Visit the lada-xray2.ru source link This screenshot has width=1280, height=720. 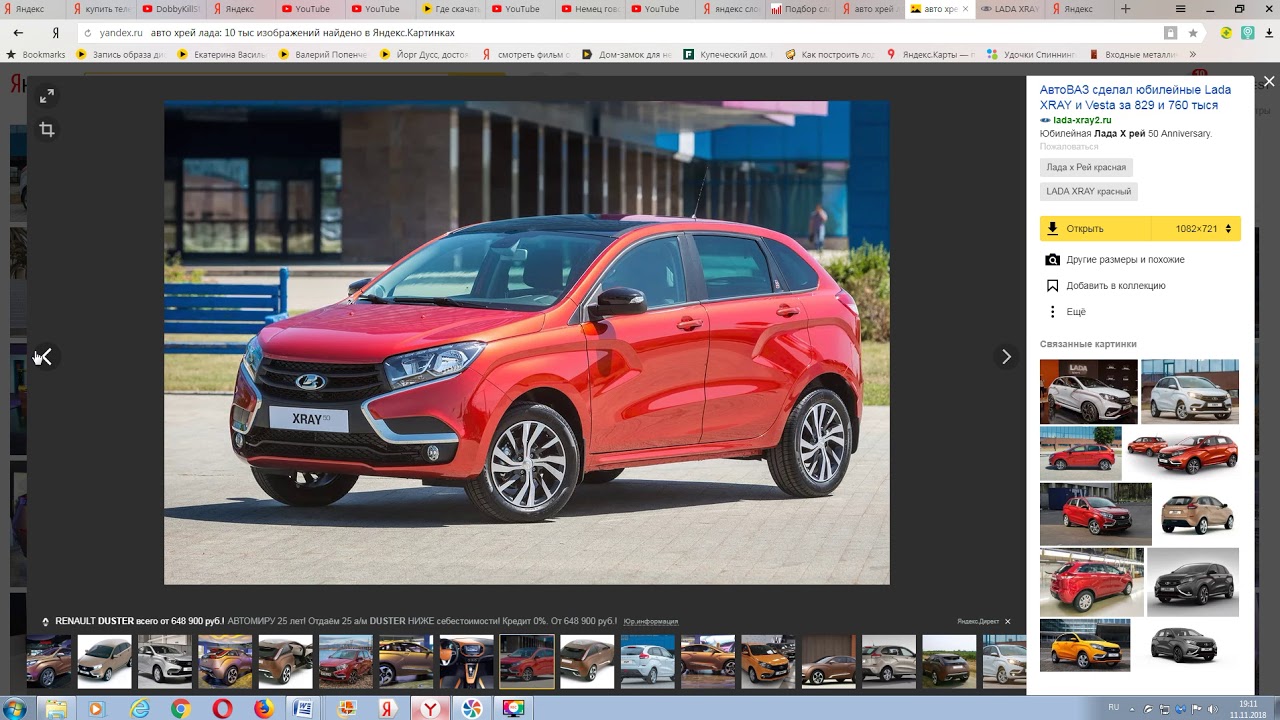pos(1081,120)
